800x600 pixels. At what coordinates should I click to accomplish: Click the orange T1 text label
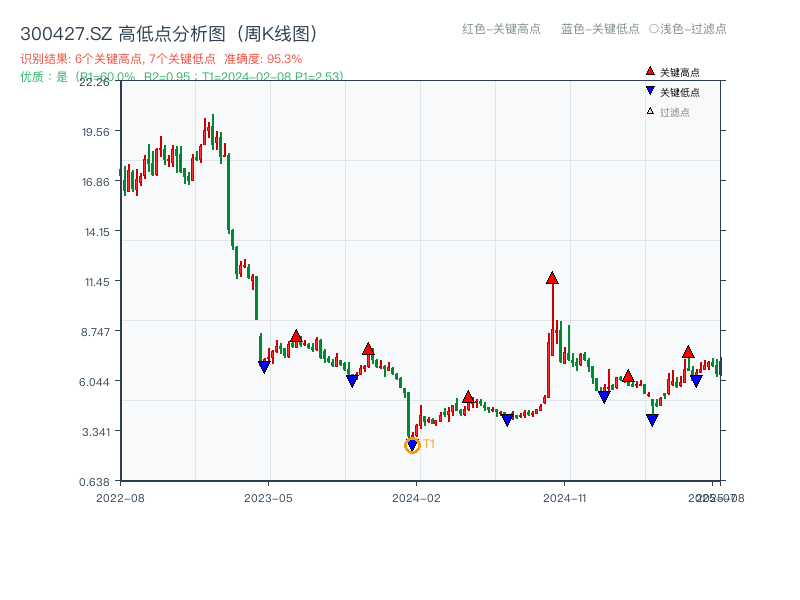[x=429, y=444]
